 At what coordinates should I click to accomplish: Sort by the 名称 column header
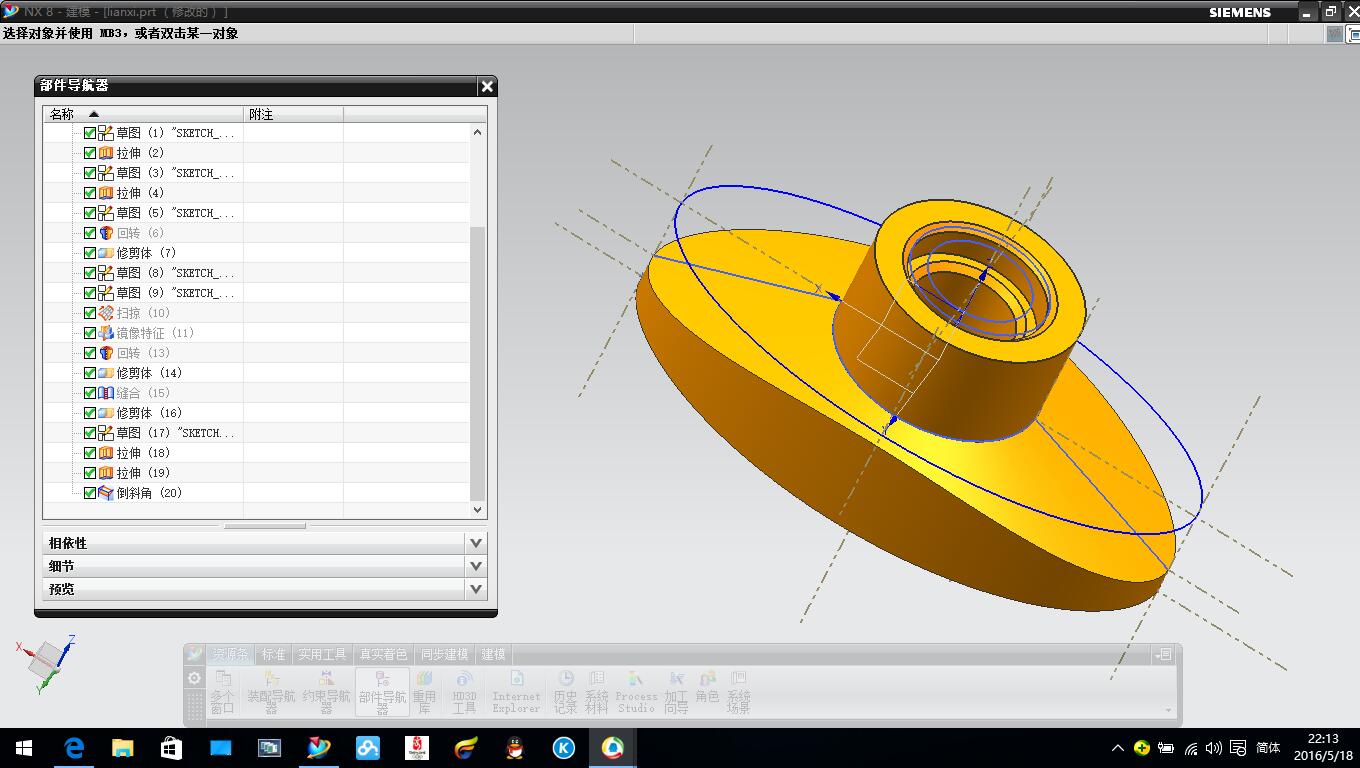143,114
